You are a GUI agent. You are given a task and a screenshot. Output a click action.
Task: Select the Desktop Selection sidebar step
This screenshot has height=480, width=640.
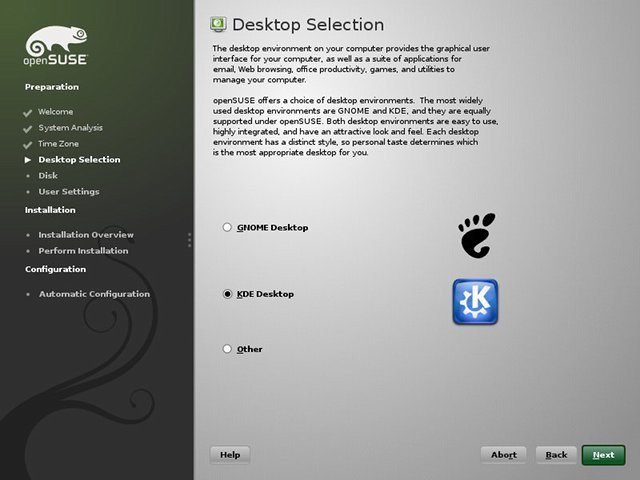pyautogui.click(x=79, y=160)
